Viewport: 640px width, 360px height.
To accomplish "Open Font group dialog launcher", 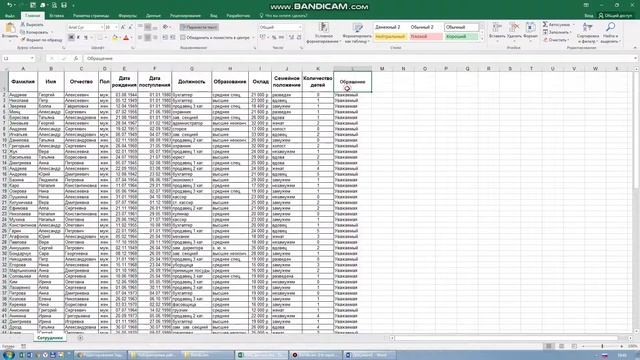I will pos(133,48).
